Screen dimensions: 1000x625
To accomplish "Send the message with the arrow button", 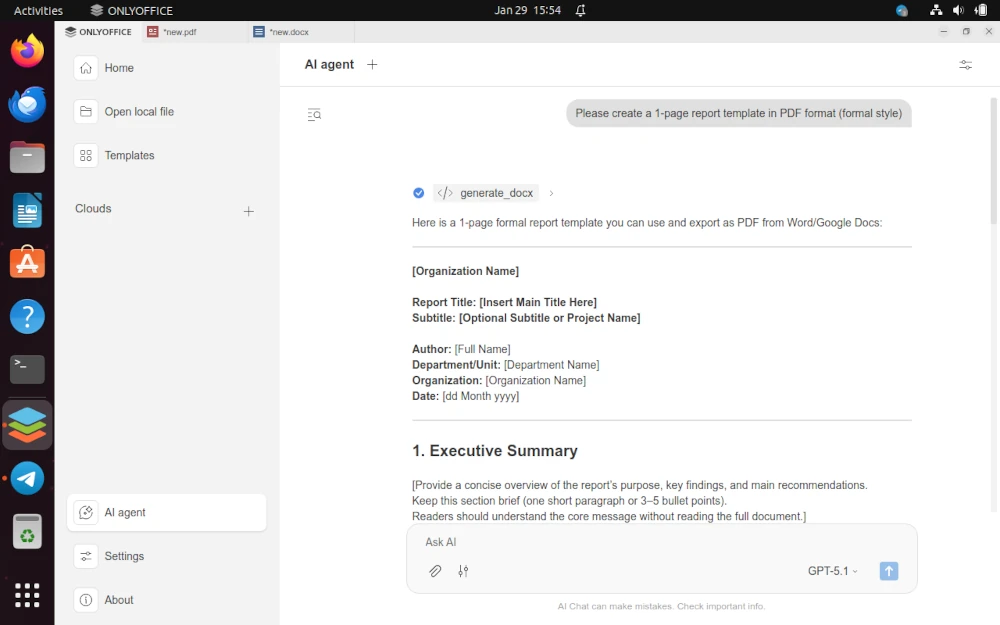I will pyautogui.click(x=888, y=571).
